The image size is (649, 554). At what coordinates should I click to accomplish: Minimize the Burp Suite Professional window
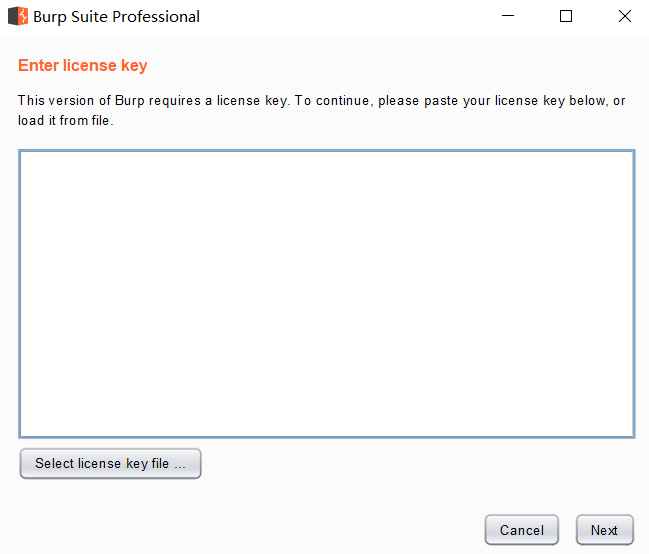pyautogui.click(x=508, y=16)
